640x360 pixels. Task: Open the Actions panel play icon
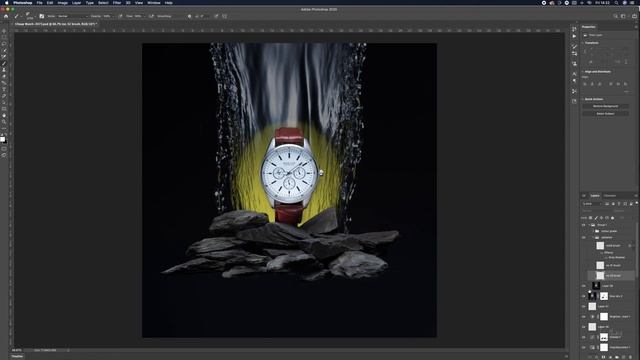point(574,36)
